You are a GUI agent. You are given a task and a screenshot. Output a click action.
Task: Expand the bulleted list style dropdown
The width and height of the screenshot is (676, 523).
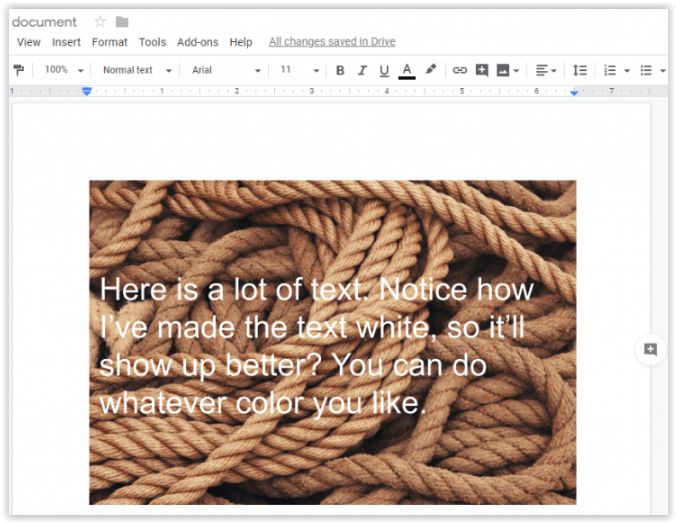663,71
